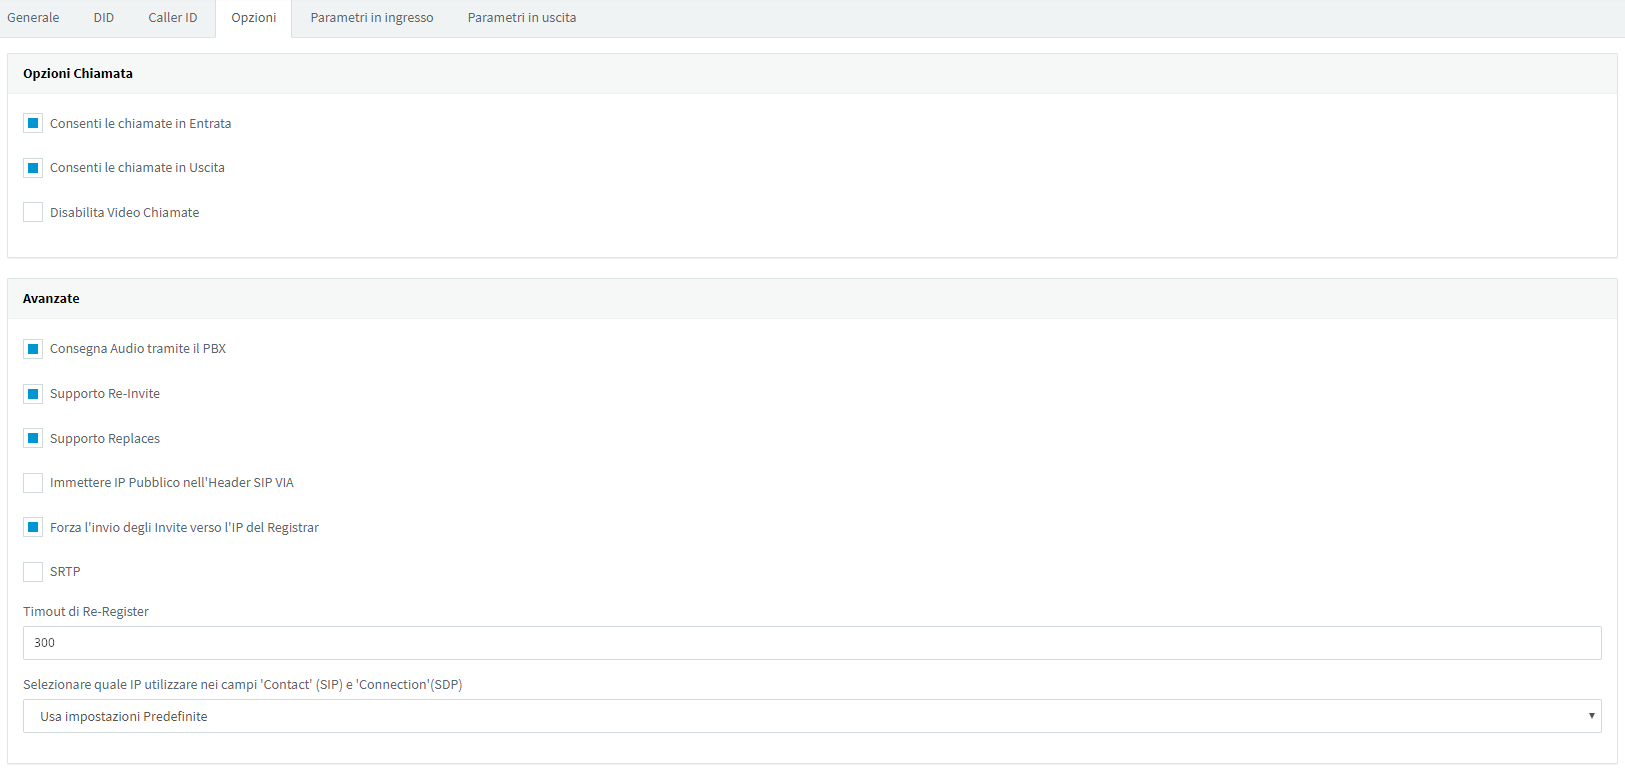Image resolution: width=1625 pixels, height=772 pixels.
Task: Toggle Supporto Re-Invite checkbox
Action: [x=33, y=394]
